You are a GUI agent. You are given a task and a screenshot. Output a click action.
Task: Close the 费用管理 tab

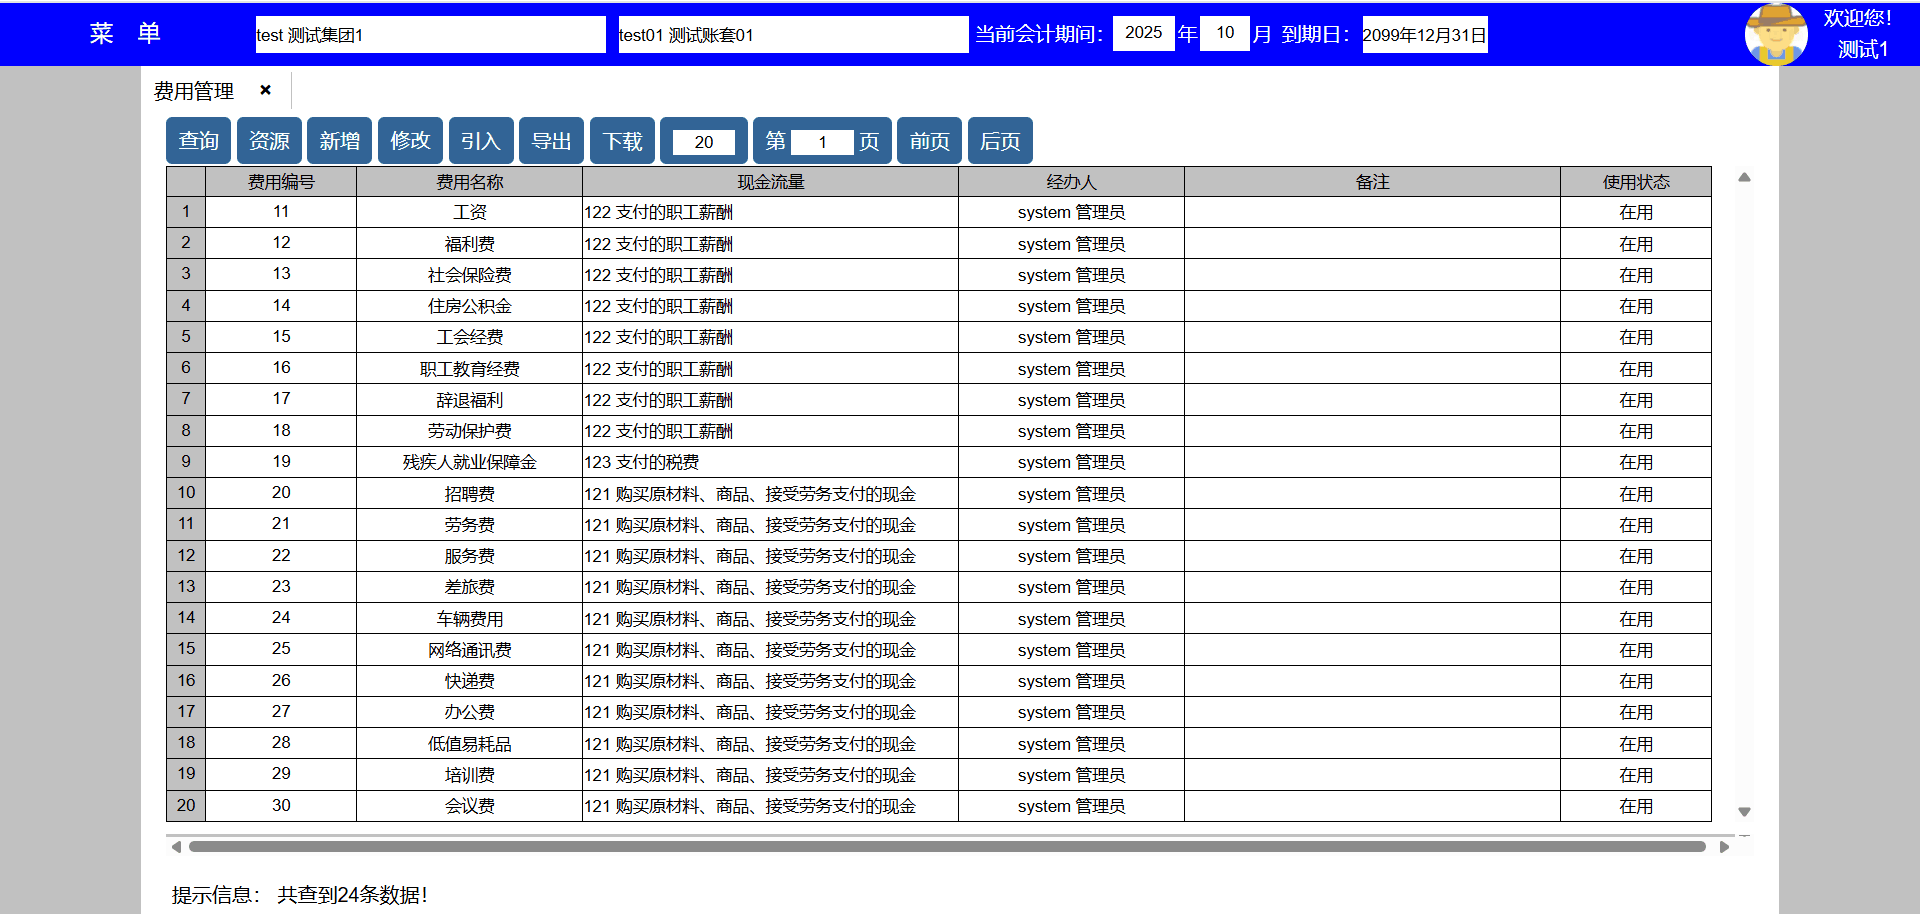point(265,90)
